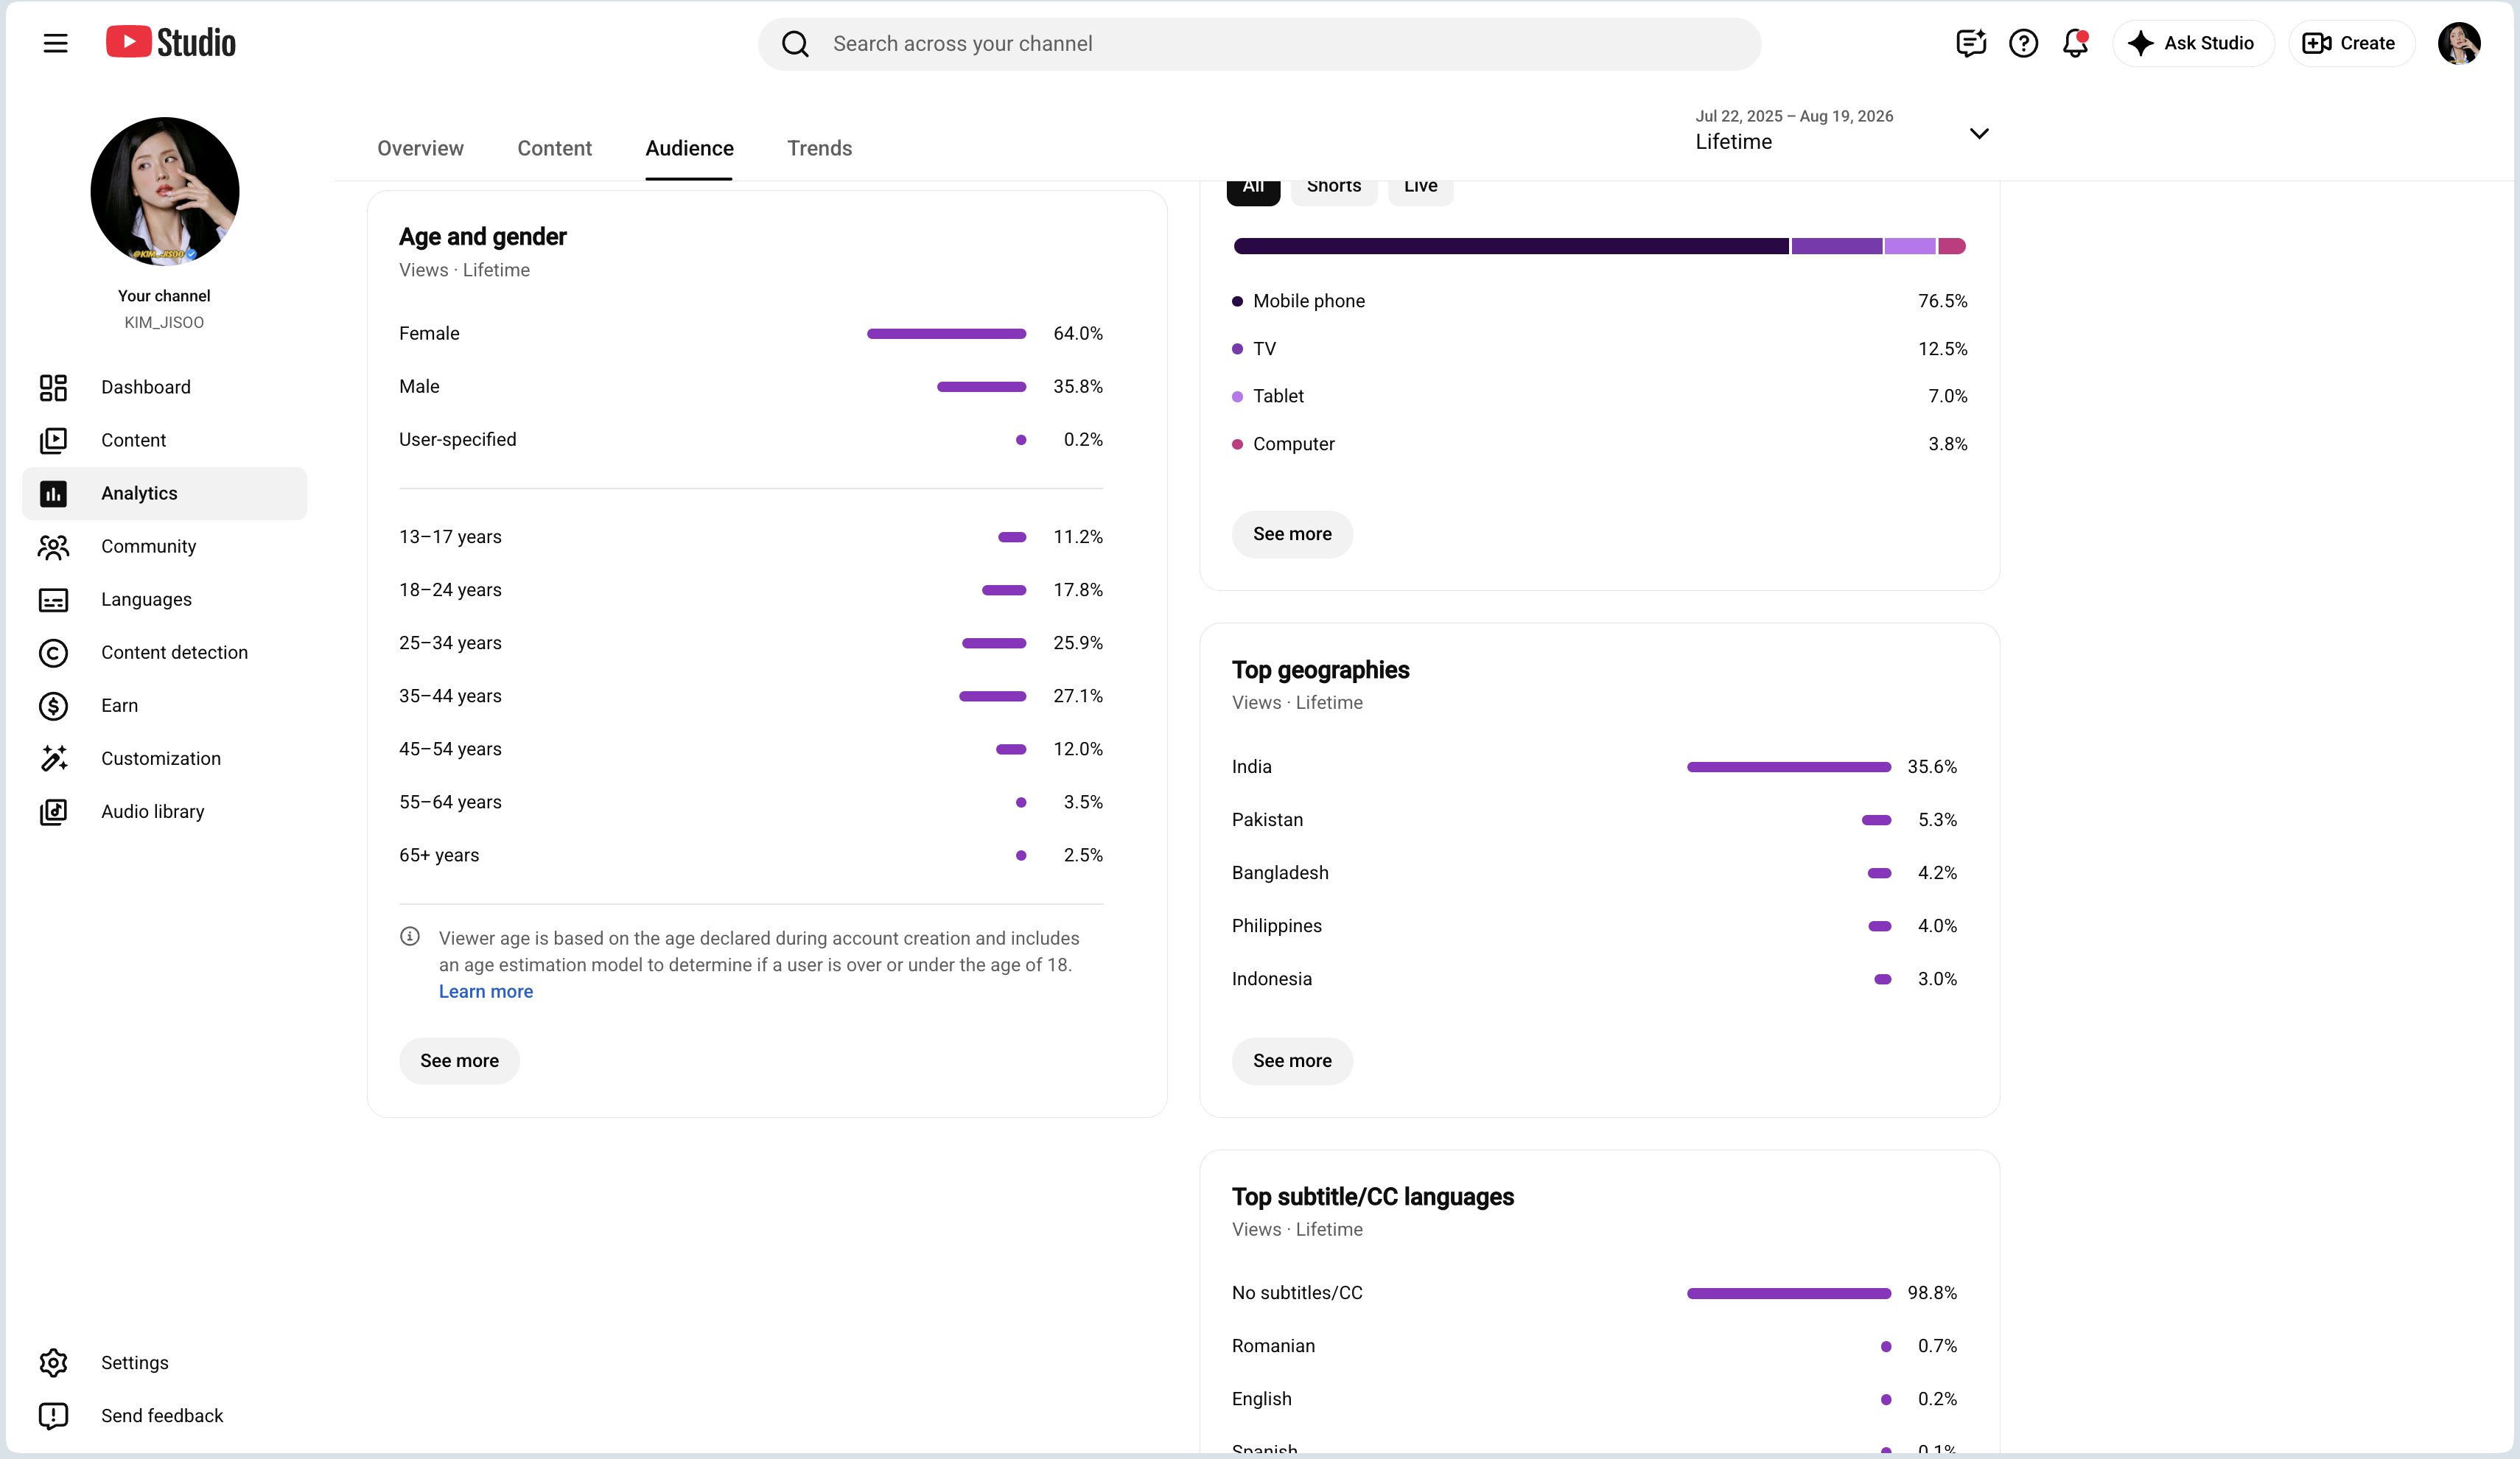The image size is (2520, 1459).
Task: Open the Settings gear in sidebar
Action: pyautogui.click(x=53, y=1362)
